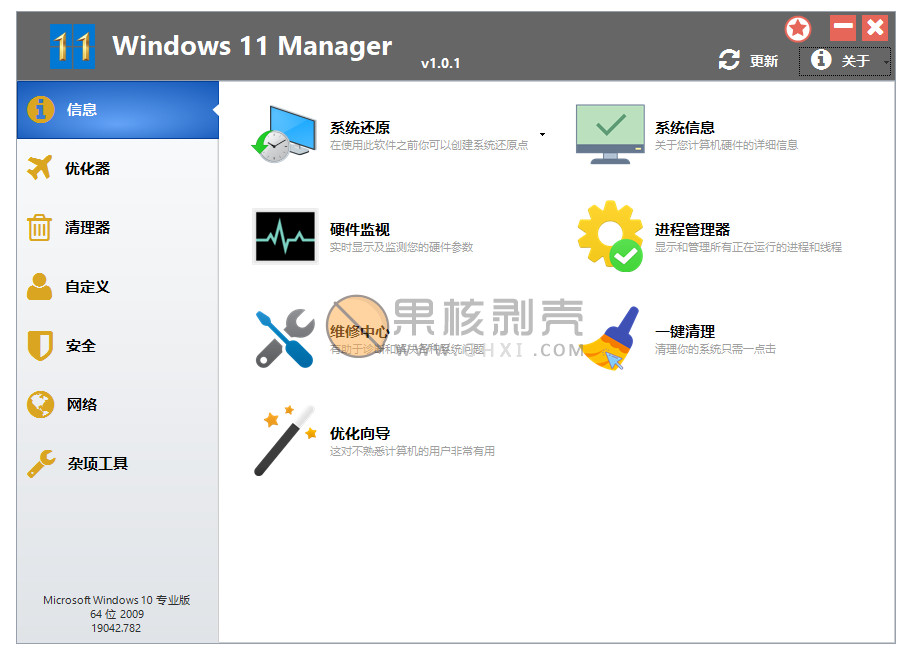Open the 安全 security shield section
913x653 pixels.
(40, 345)
